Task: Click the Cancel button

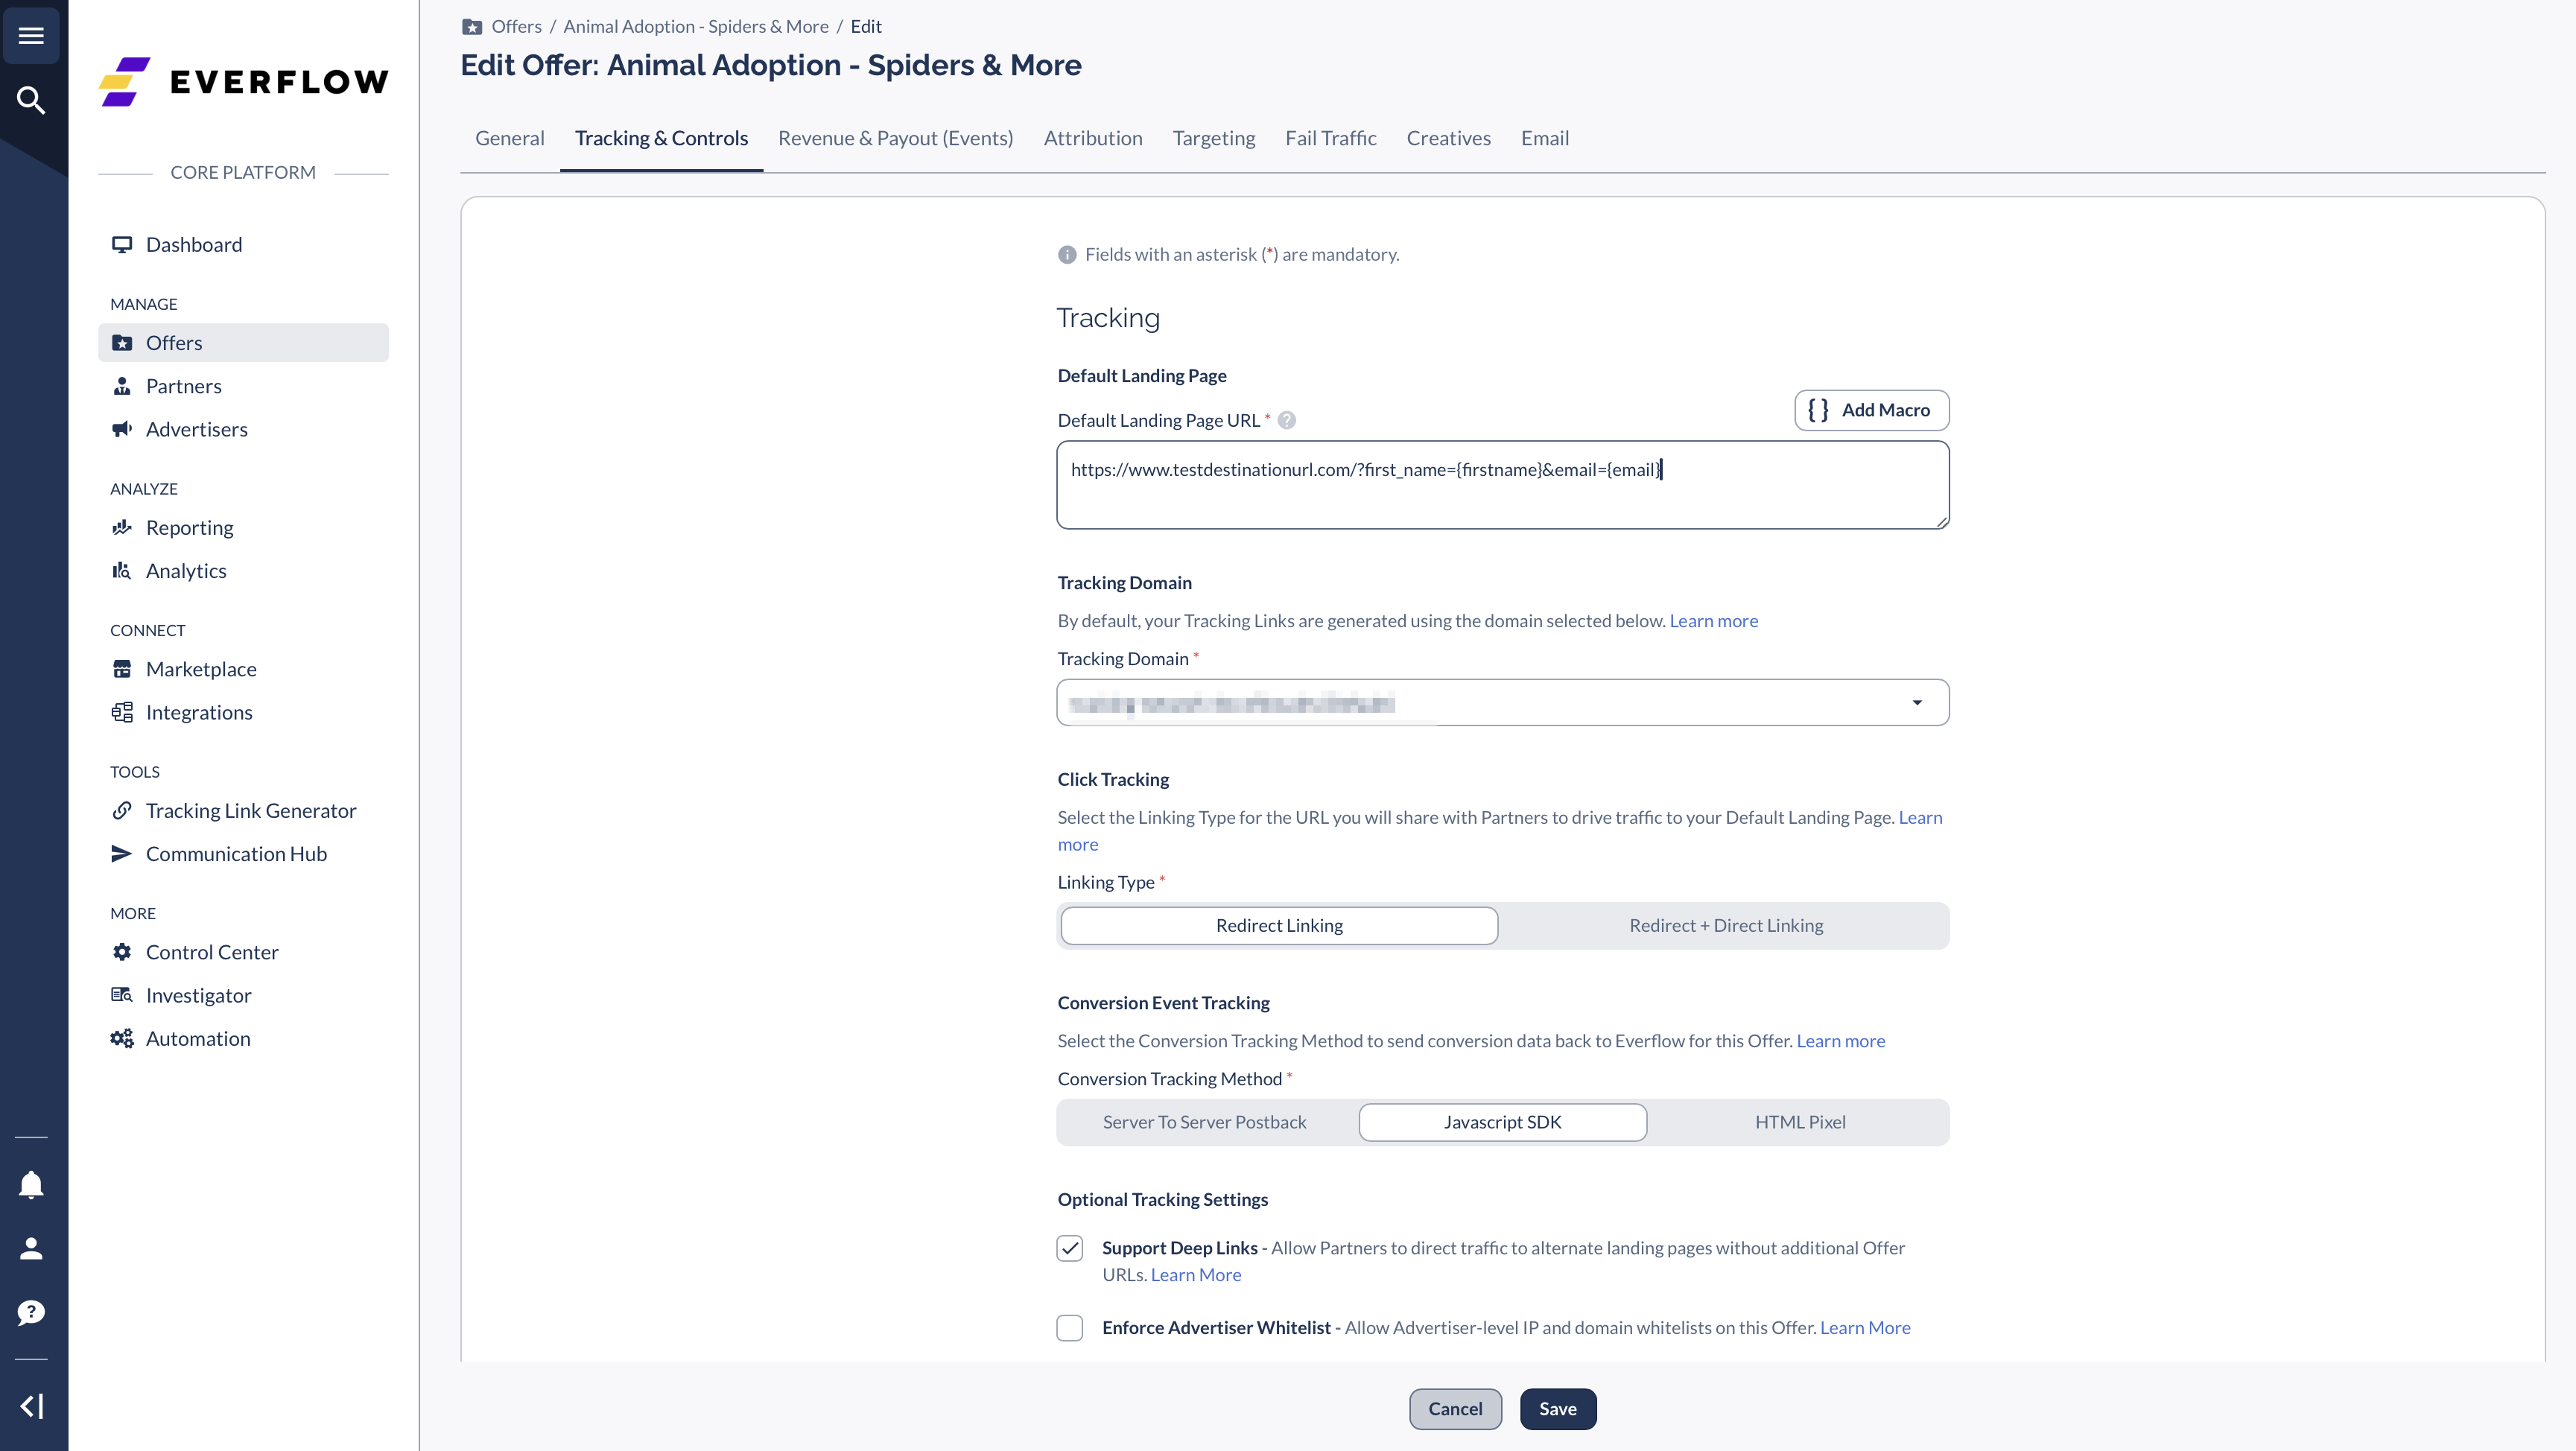Action: pyautogui.click(x=1455, y=1408)
